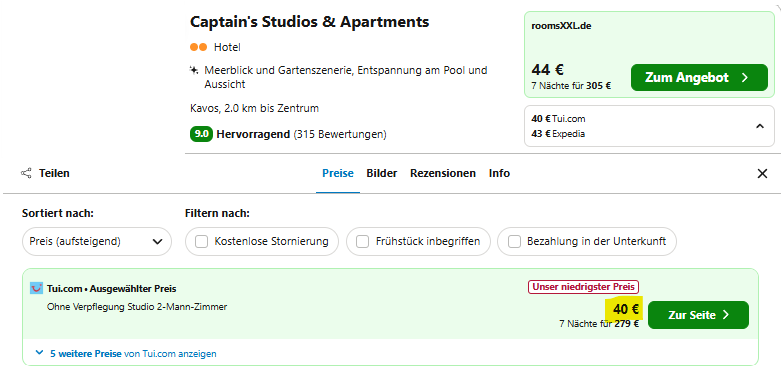Tick the Frühstück inbegriffen checkbox

pos(362,242)
